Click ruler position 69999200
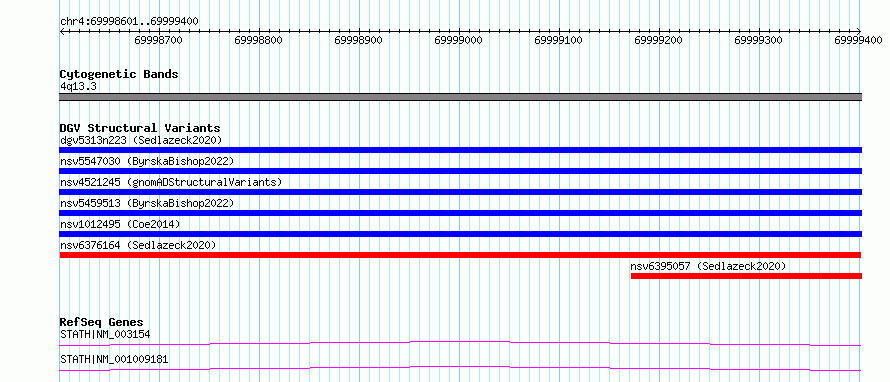 [x=658, y=40]
